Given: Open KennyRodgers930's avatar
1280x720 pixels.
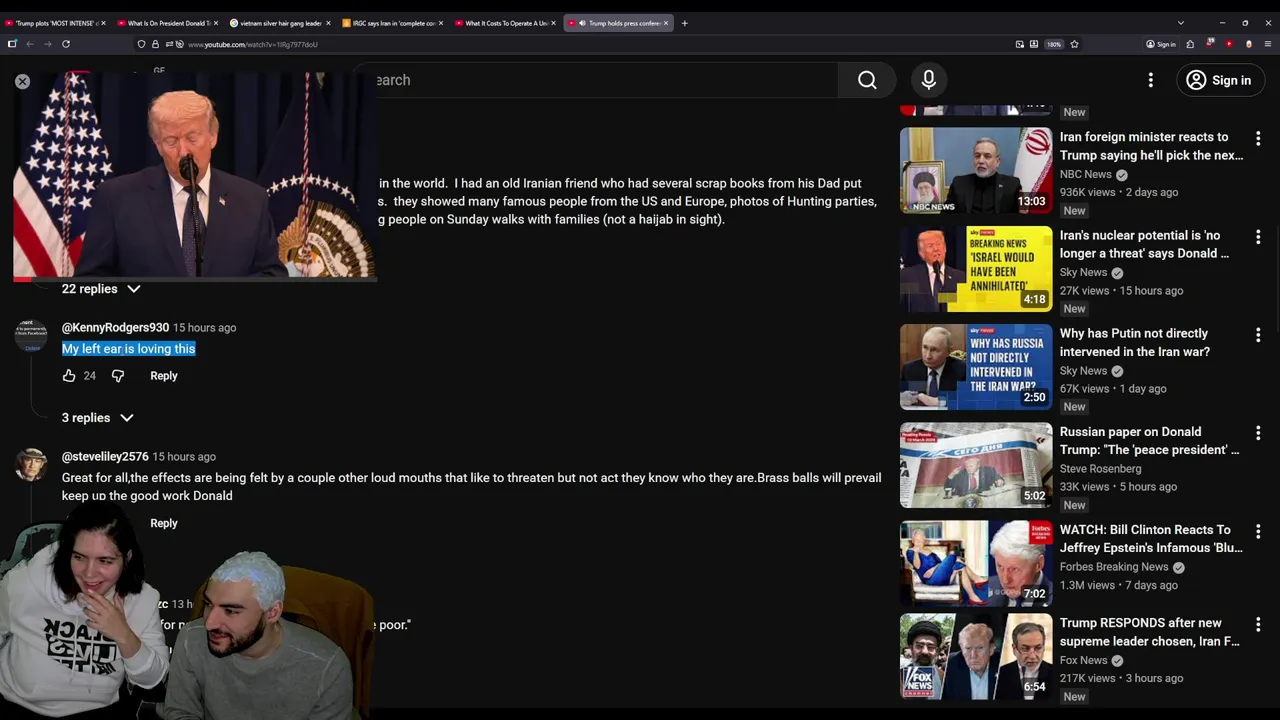Looking at the screenshot, I should pyautogui.click(x=31, y=335).
